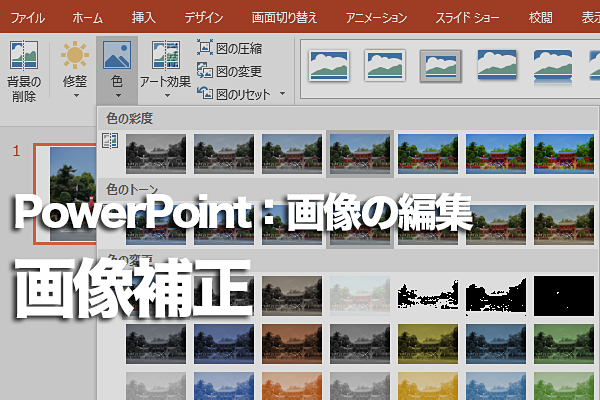Select the 挿入 tab

pos(143,18)
